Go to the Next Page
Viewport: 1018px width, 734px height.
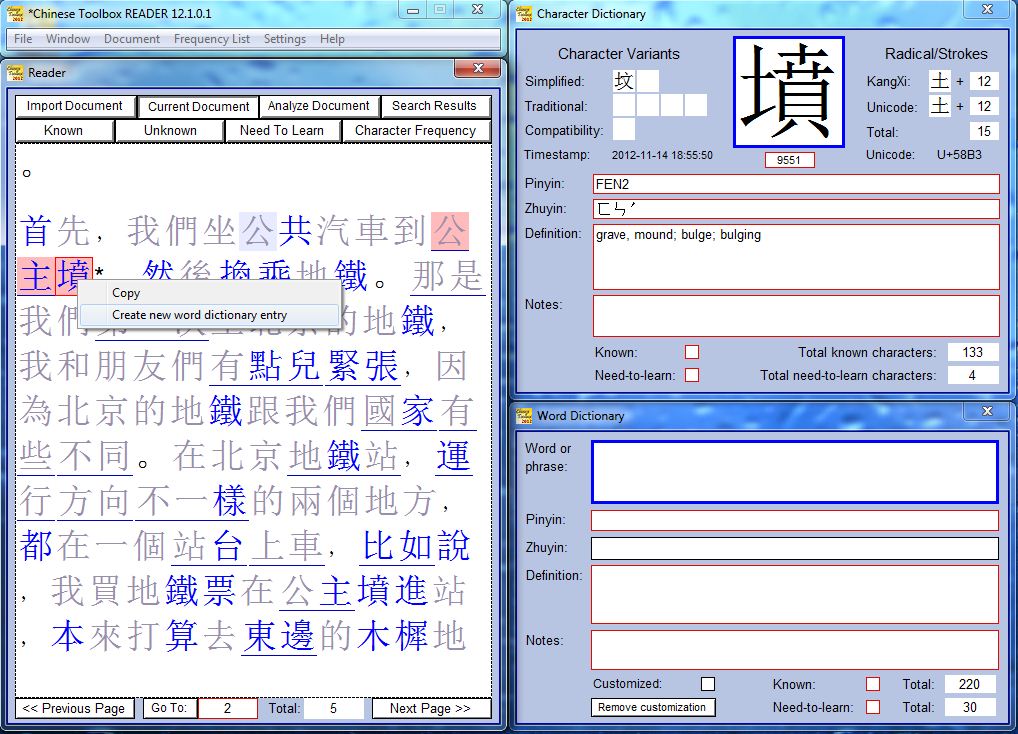pyautogui.click(x=430, y=708)
